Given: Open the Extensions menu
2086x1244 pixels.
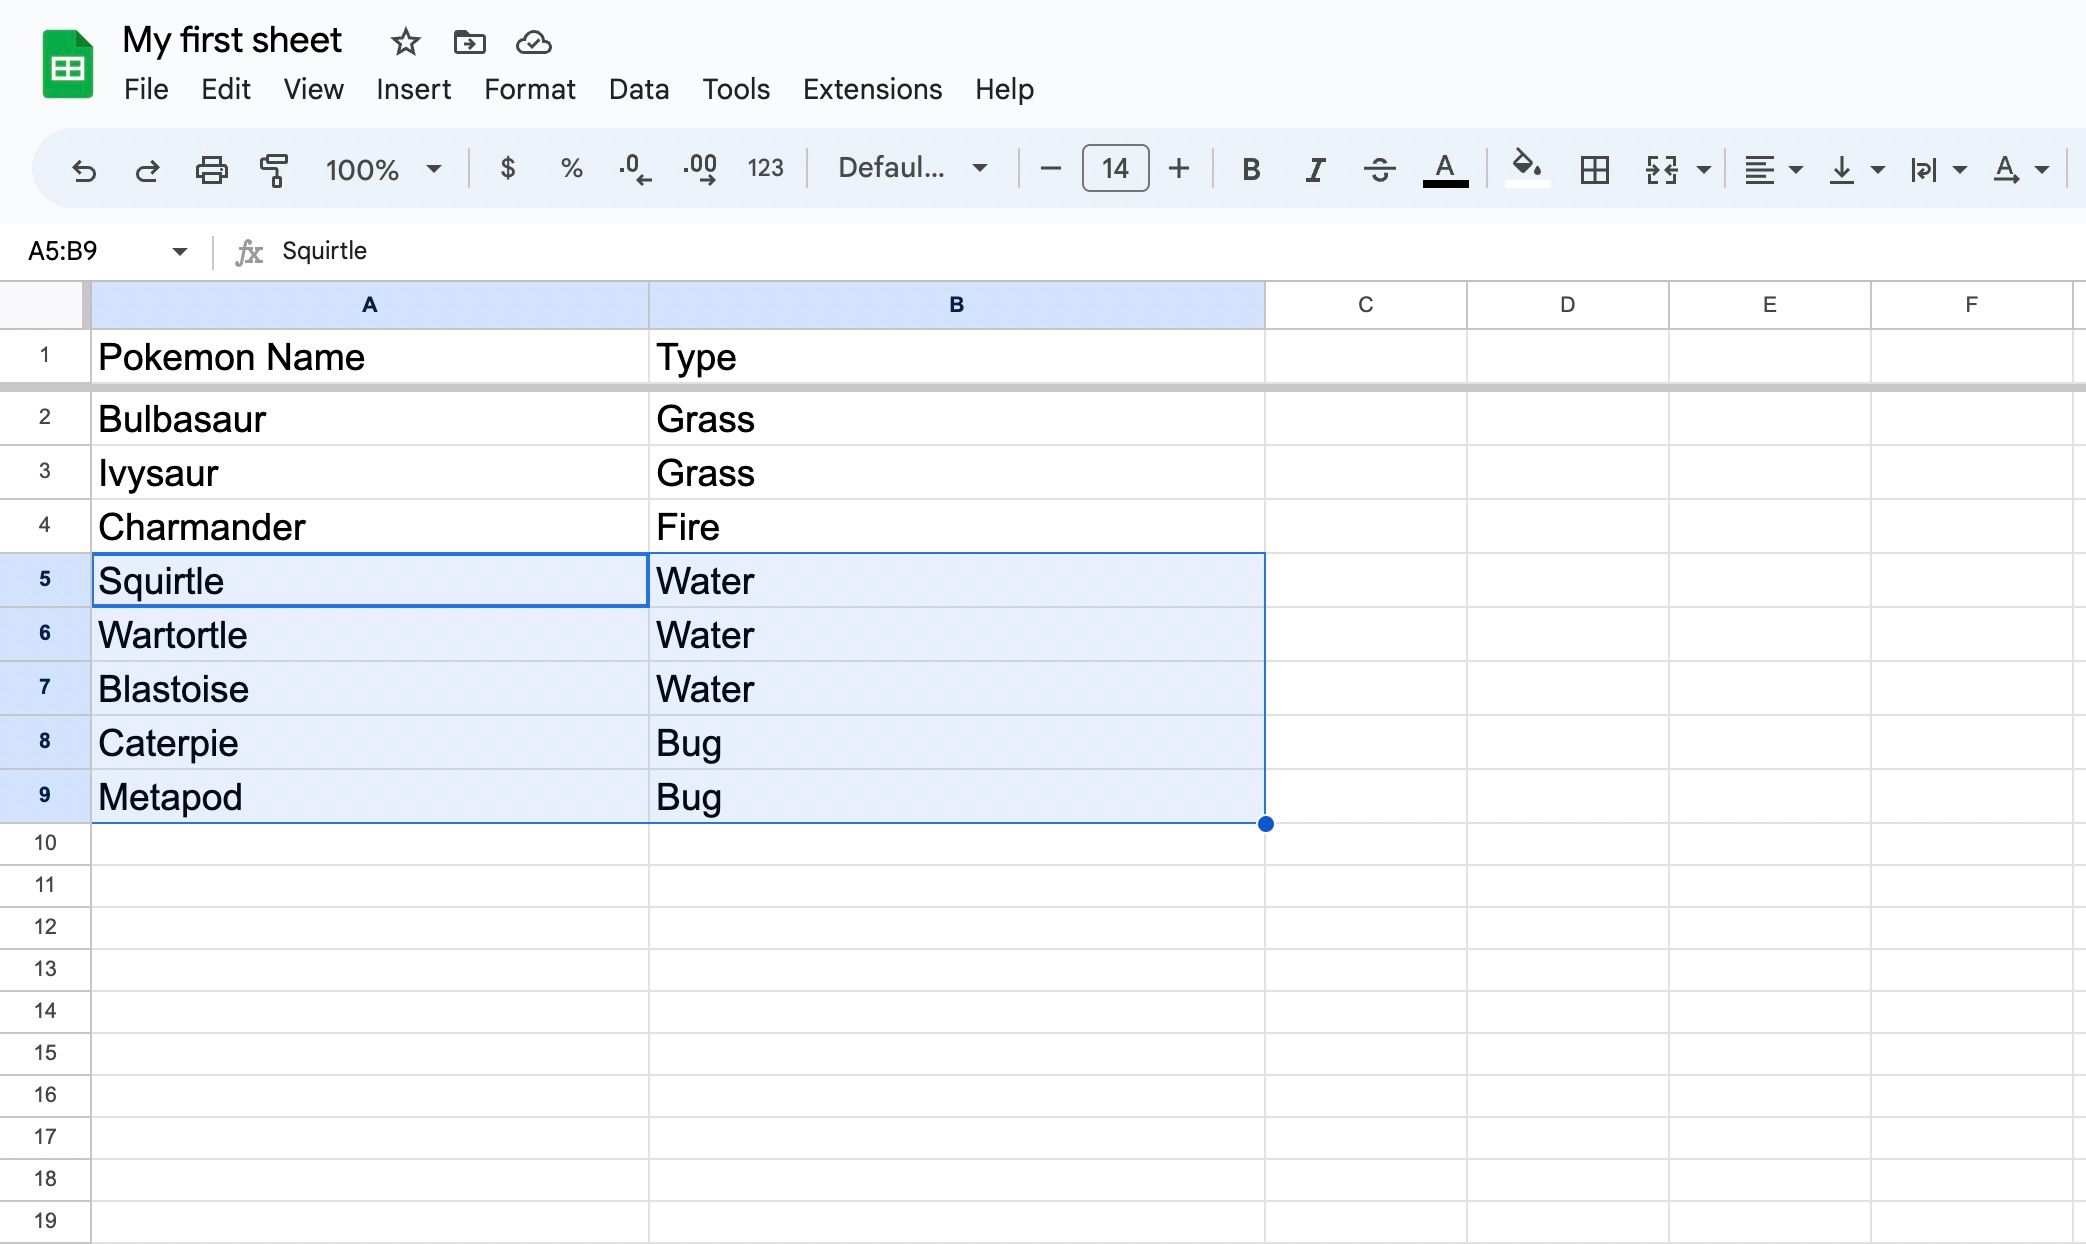Looking at the screenshot, I should pos(872,89).
